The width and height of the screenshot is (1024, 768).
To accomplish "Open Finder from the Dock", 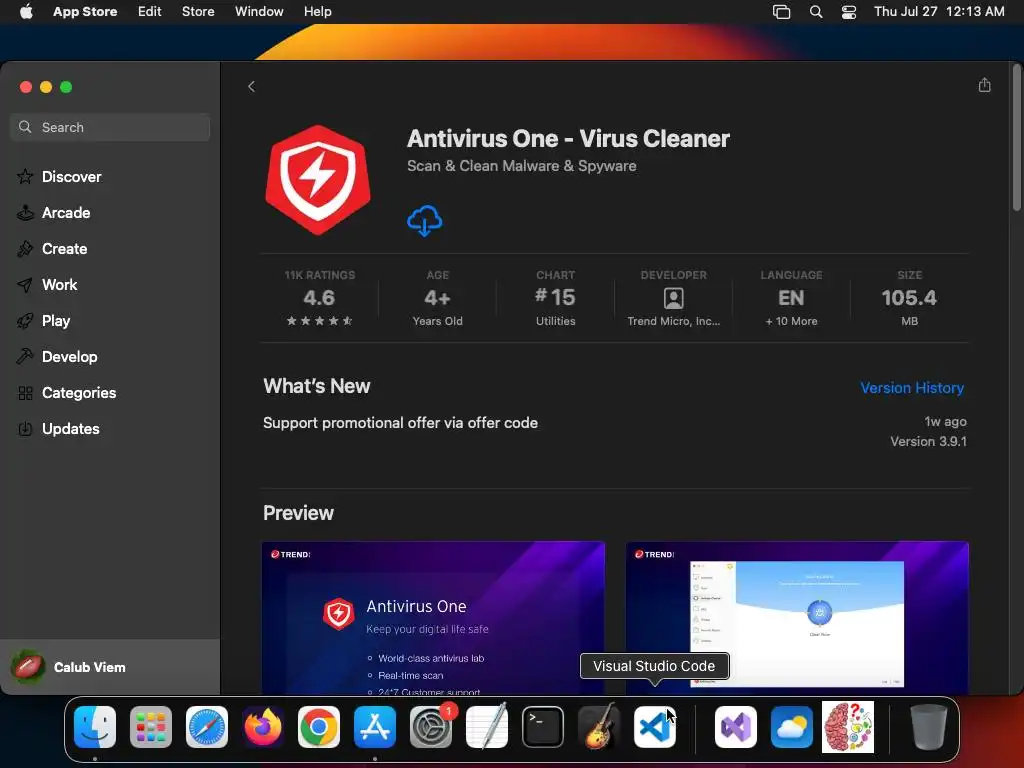I will pyautogui.click(x=95, y=727).
